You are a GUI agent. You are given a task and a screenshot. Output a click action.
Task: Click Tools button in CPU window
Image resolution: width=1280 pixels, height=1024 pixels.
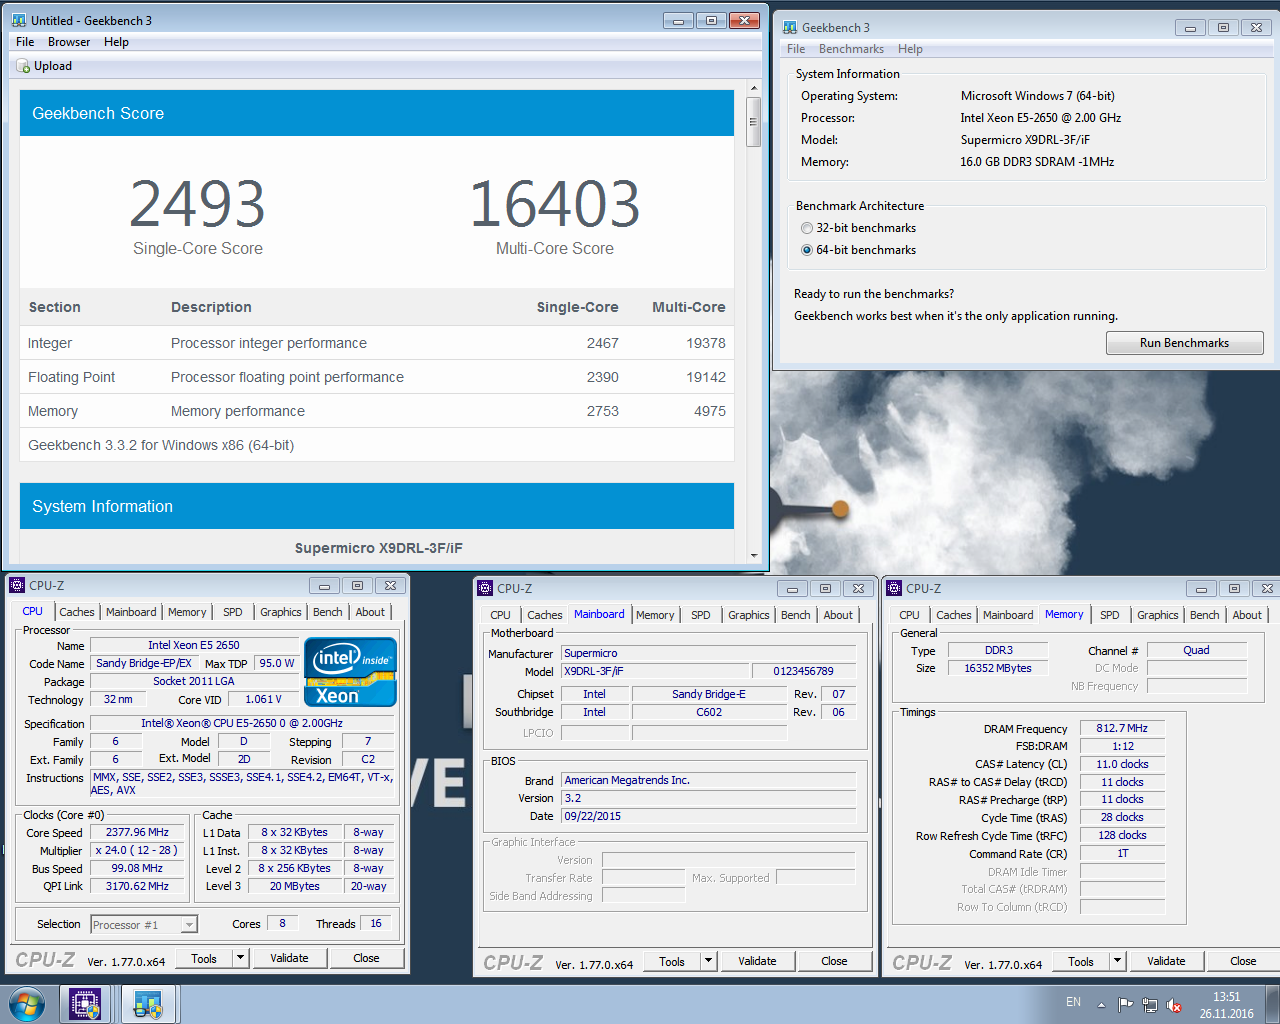click(x=204, y=958)
